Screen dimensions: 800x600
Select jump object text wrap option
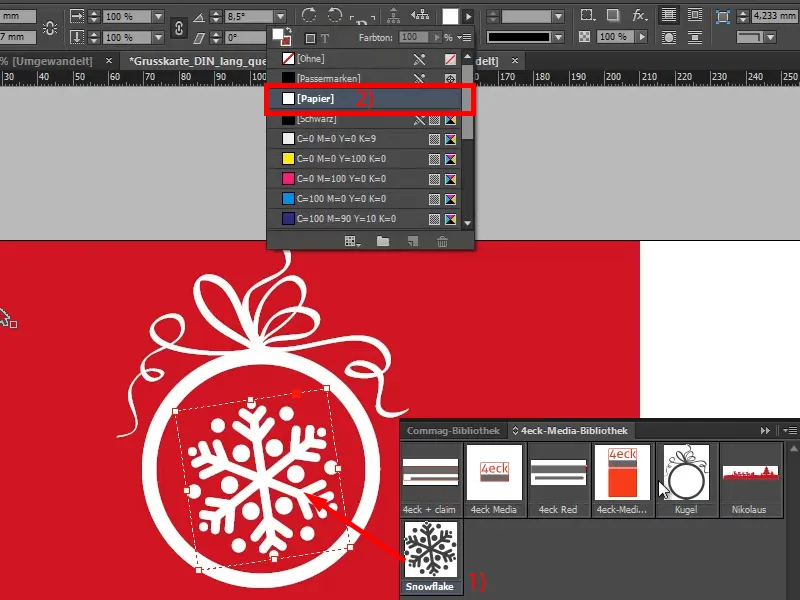tap(694, 37)
